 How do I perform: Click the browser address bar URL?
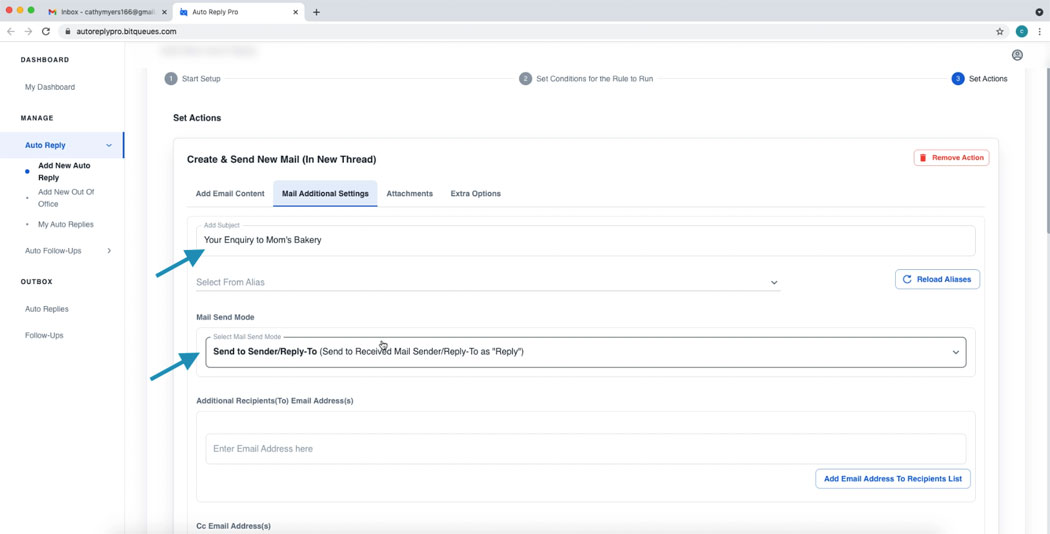pyautogui.click(x=126, y=31)
